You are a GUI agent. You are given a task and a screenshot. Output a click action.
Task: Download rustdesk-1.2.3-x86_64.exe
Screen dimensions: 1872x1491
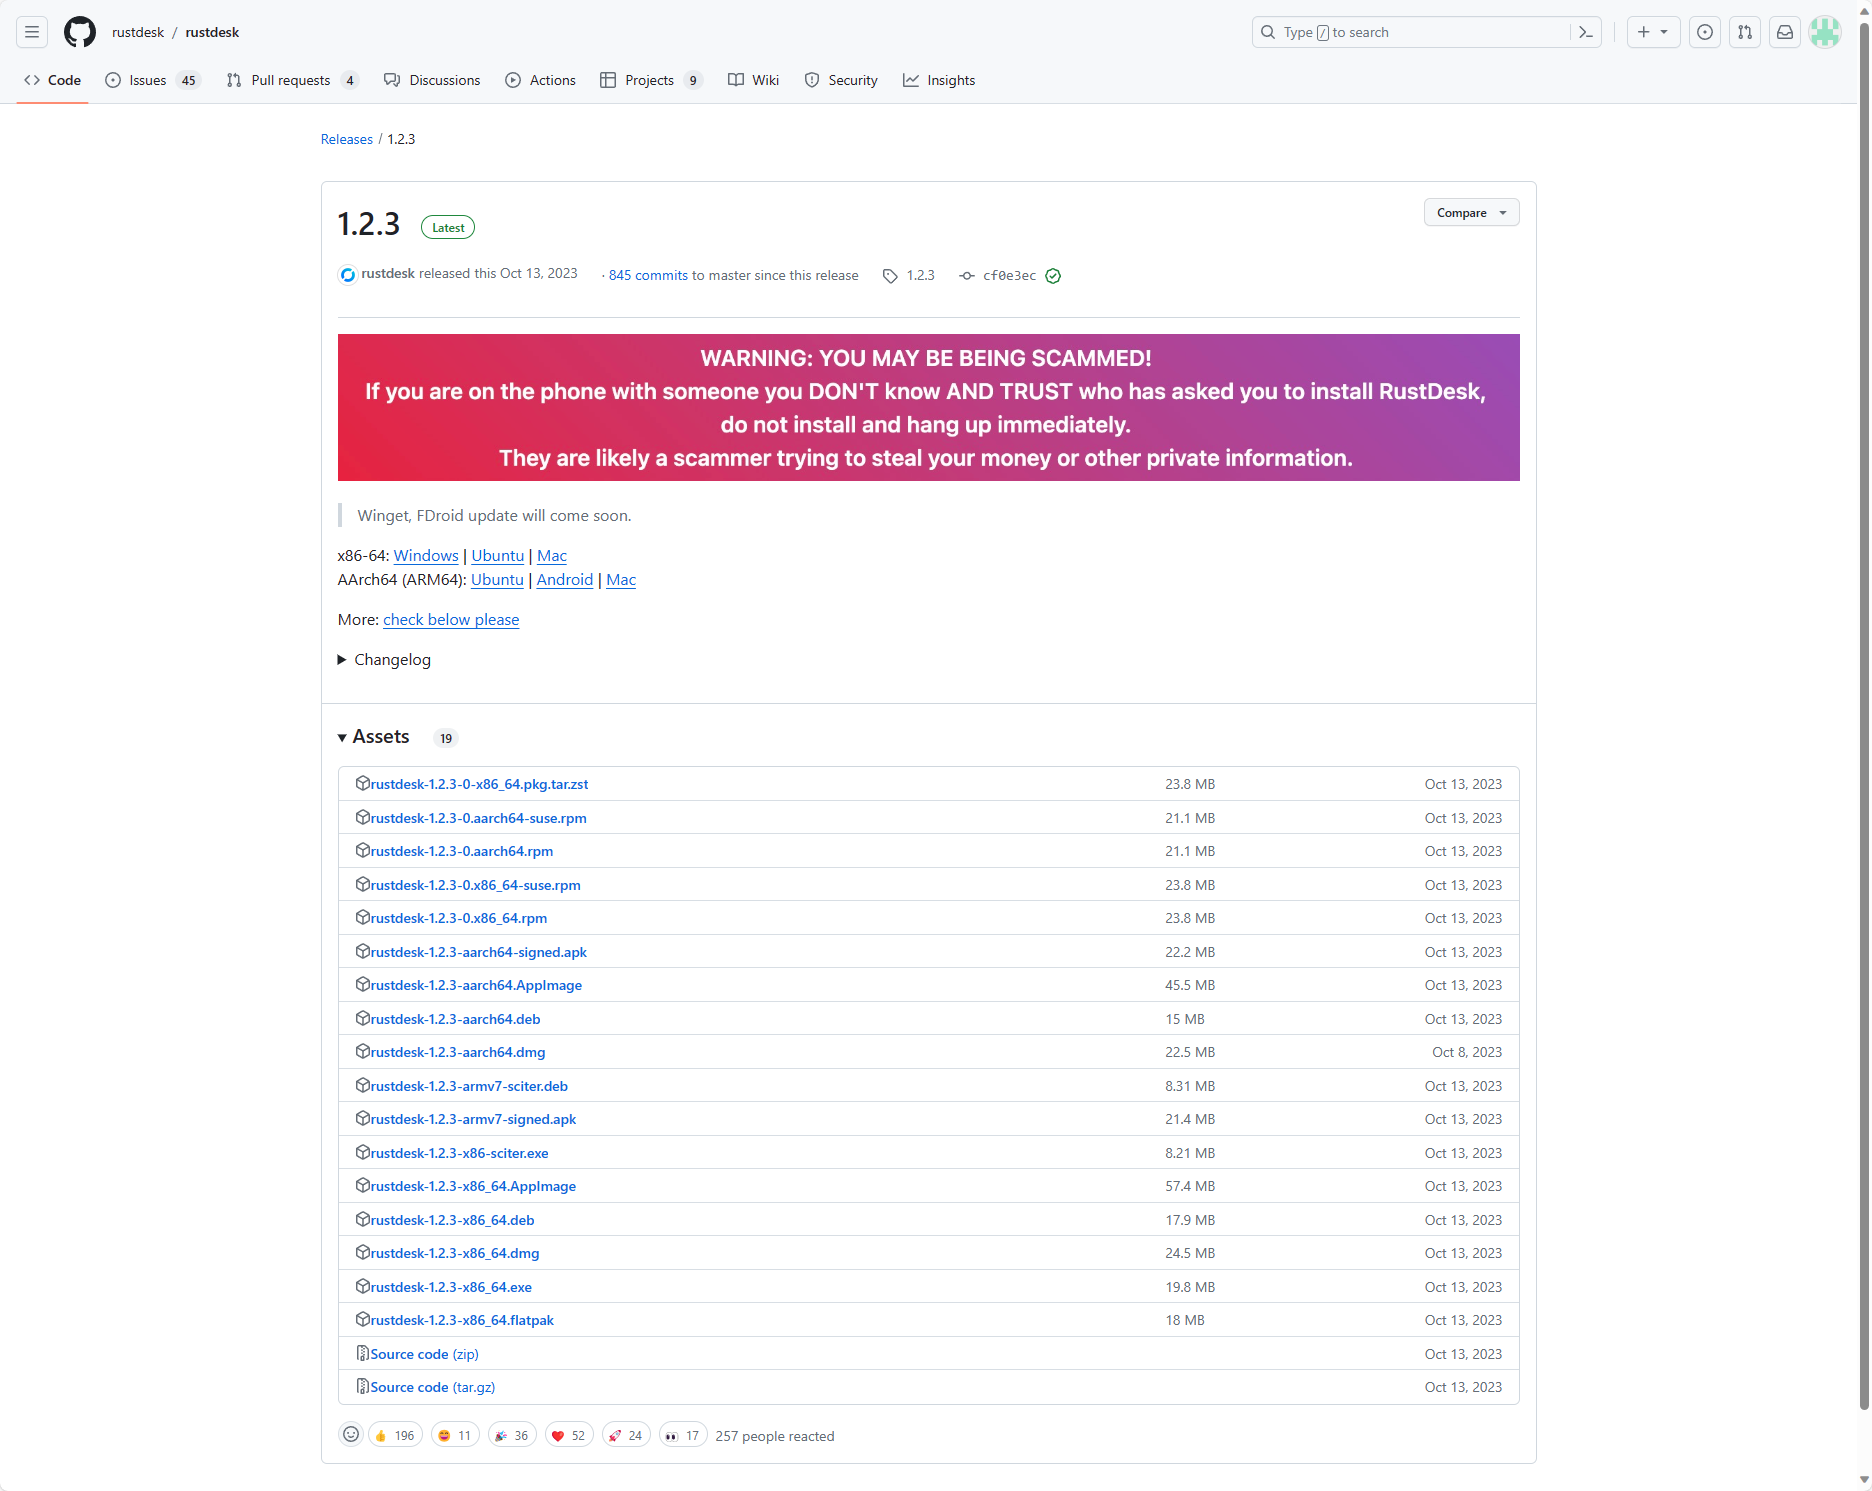click(451, 1287)
